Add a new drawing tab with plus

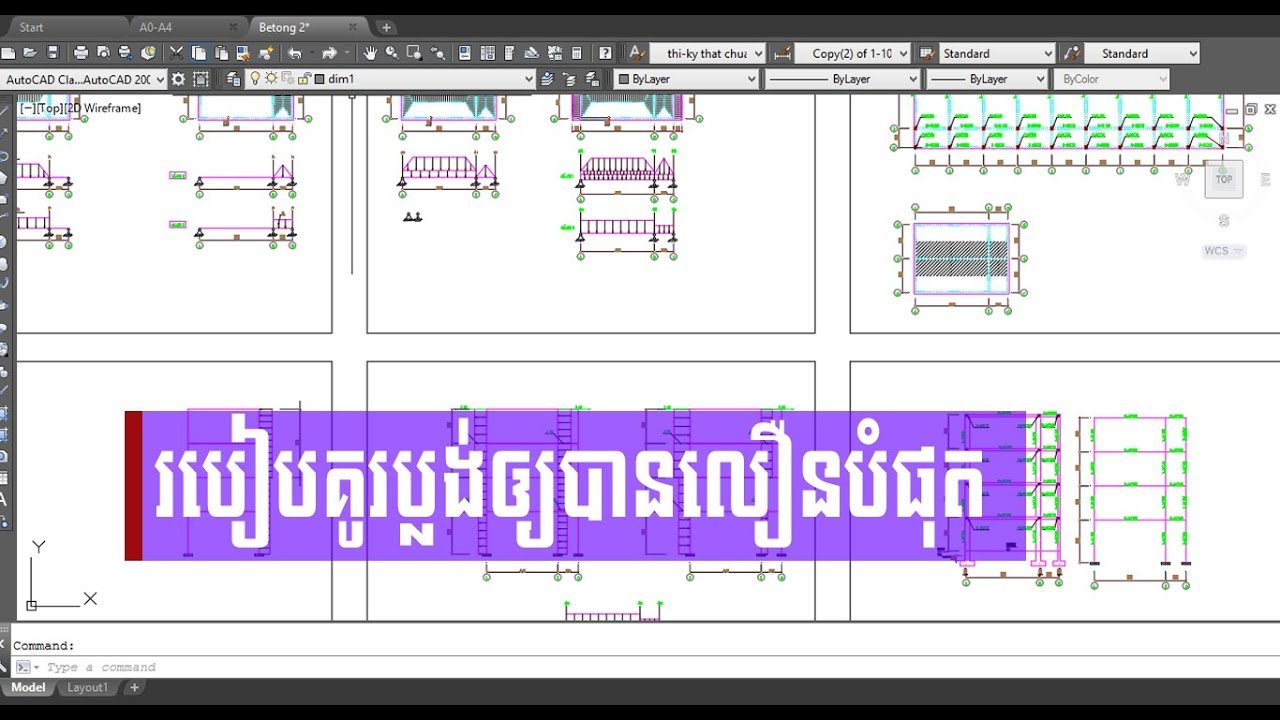[386, 28]
